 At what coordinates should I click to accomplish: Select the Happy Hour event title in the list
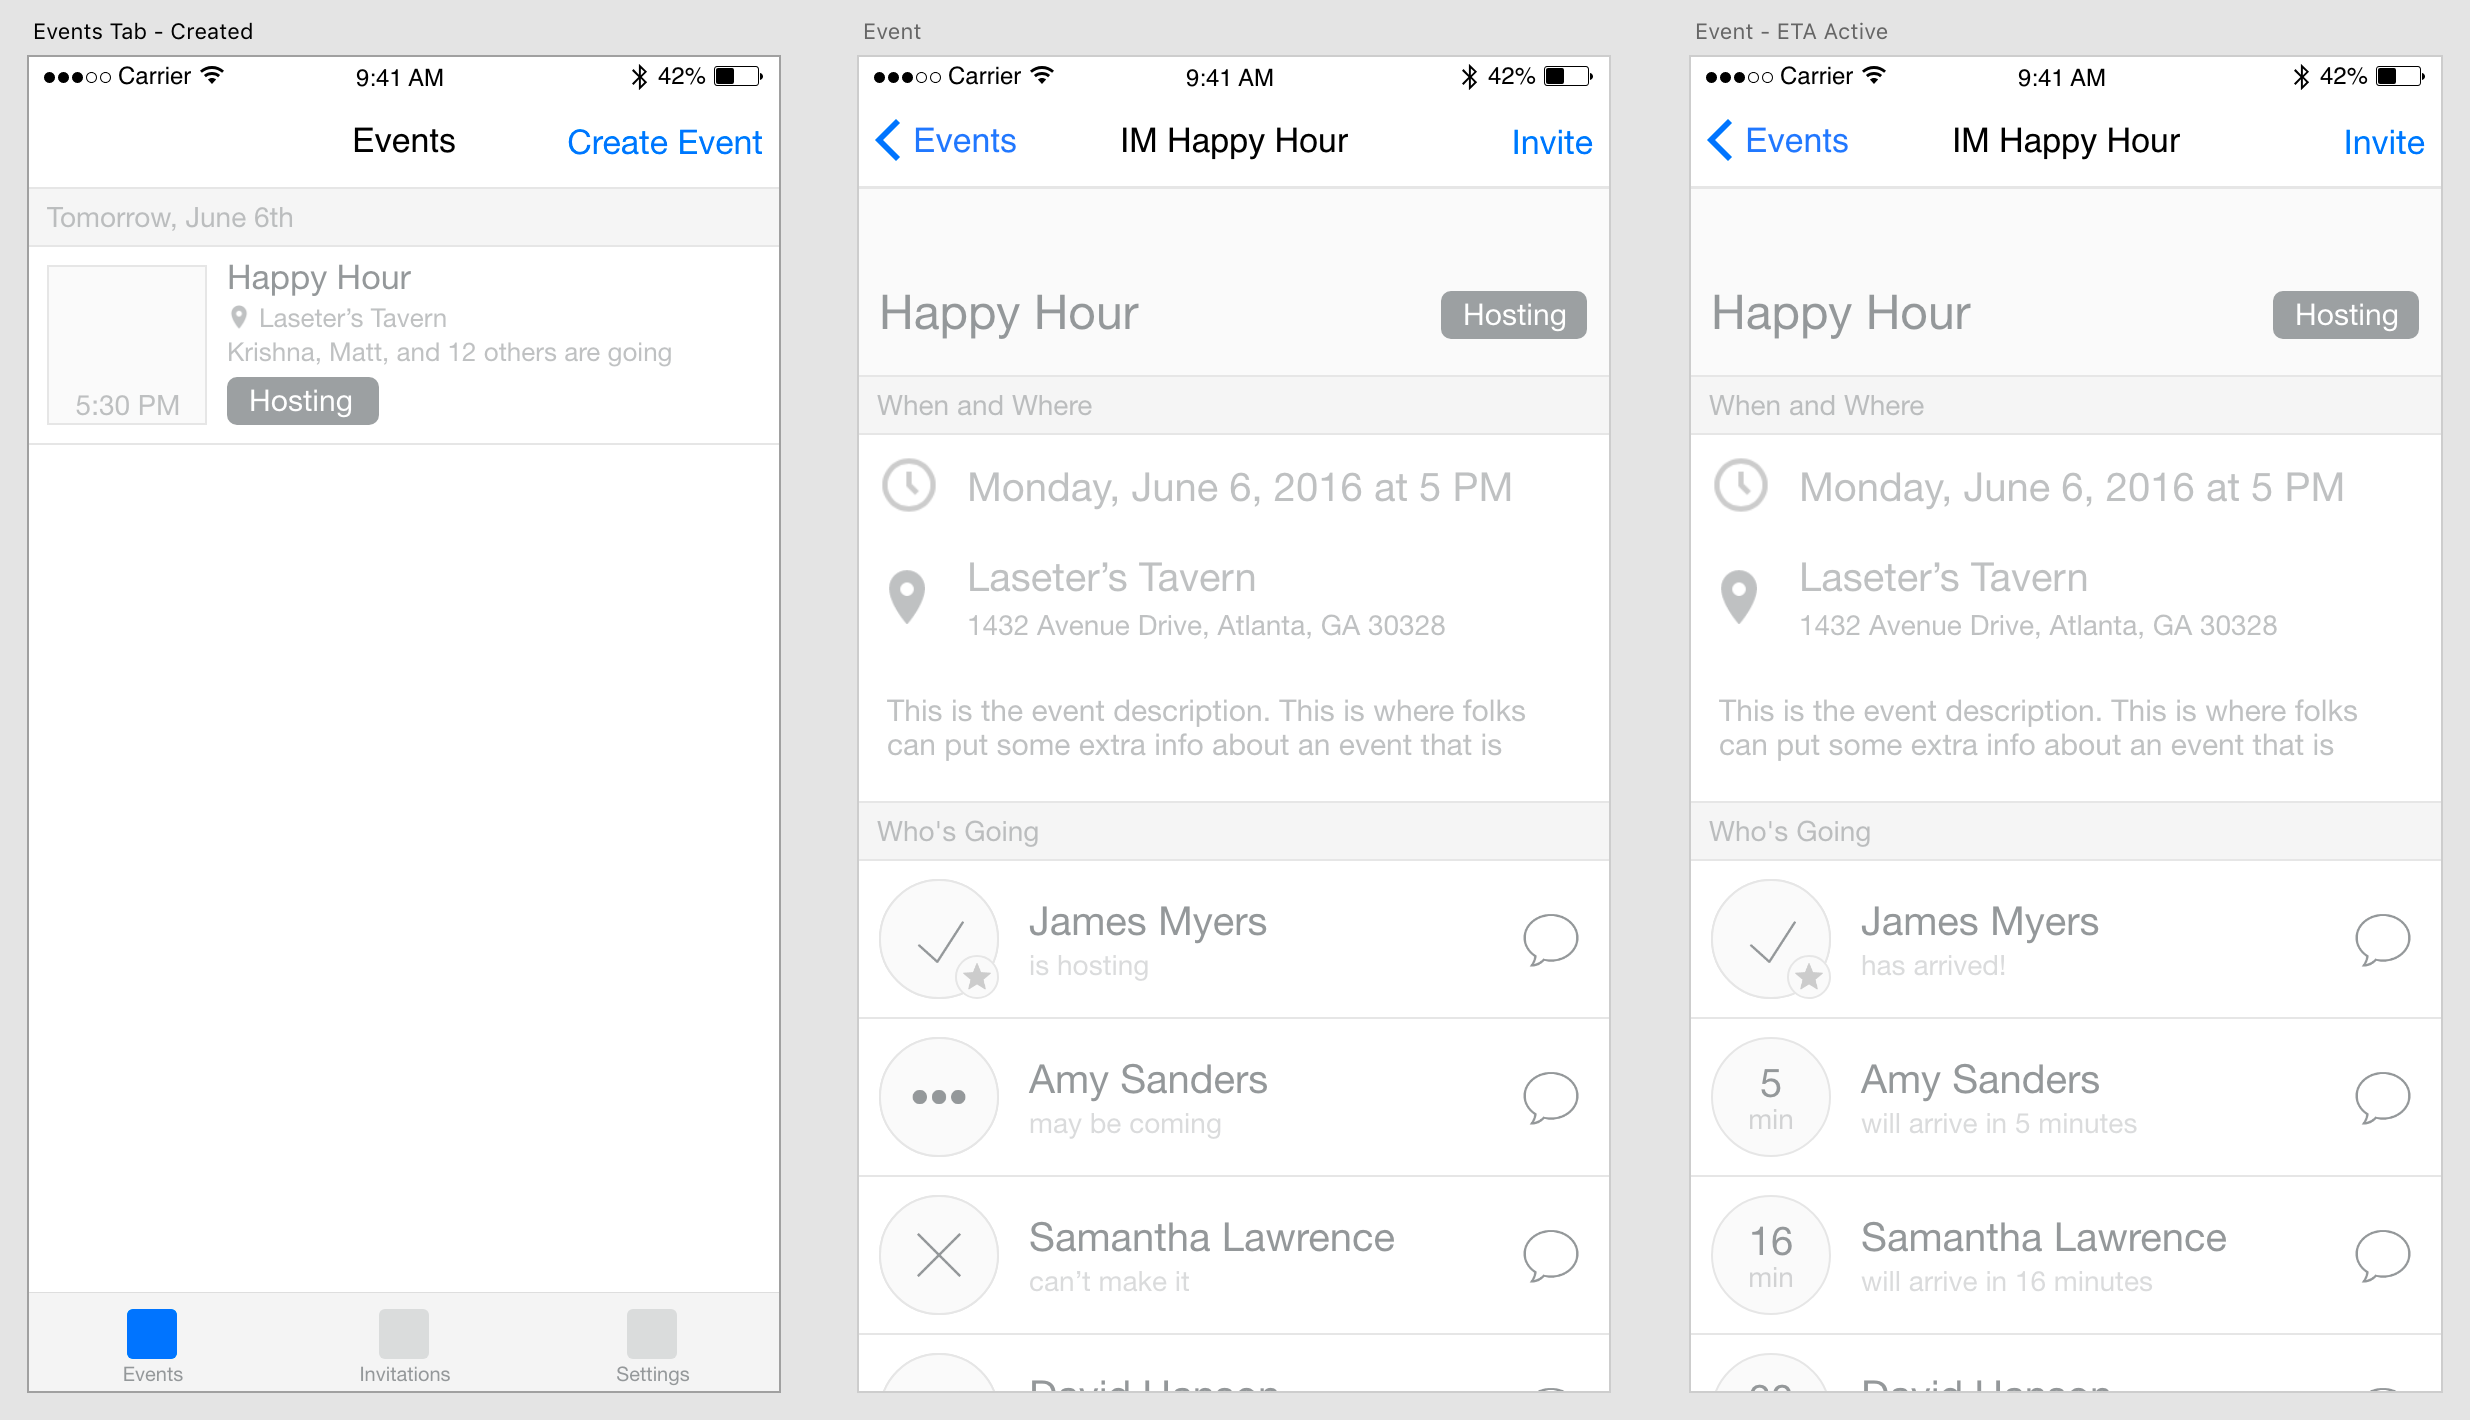coord(319,278)
